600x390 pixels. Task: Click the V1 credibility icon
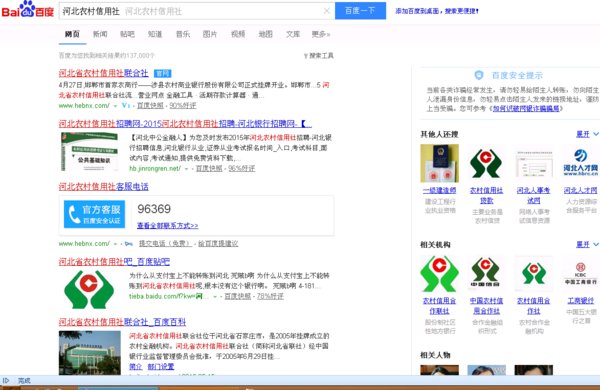(x=126, y=105)
